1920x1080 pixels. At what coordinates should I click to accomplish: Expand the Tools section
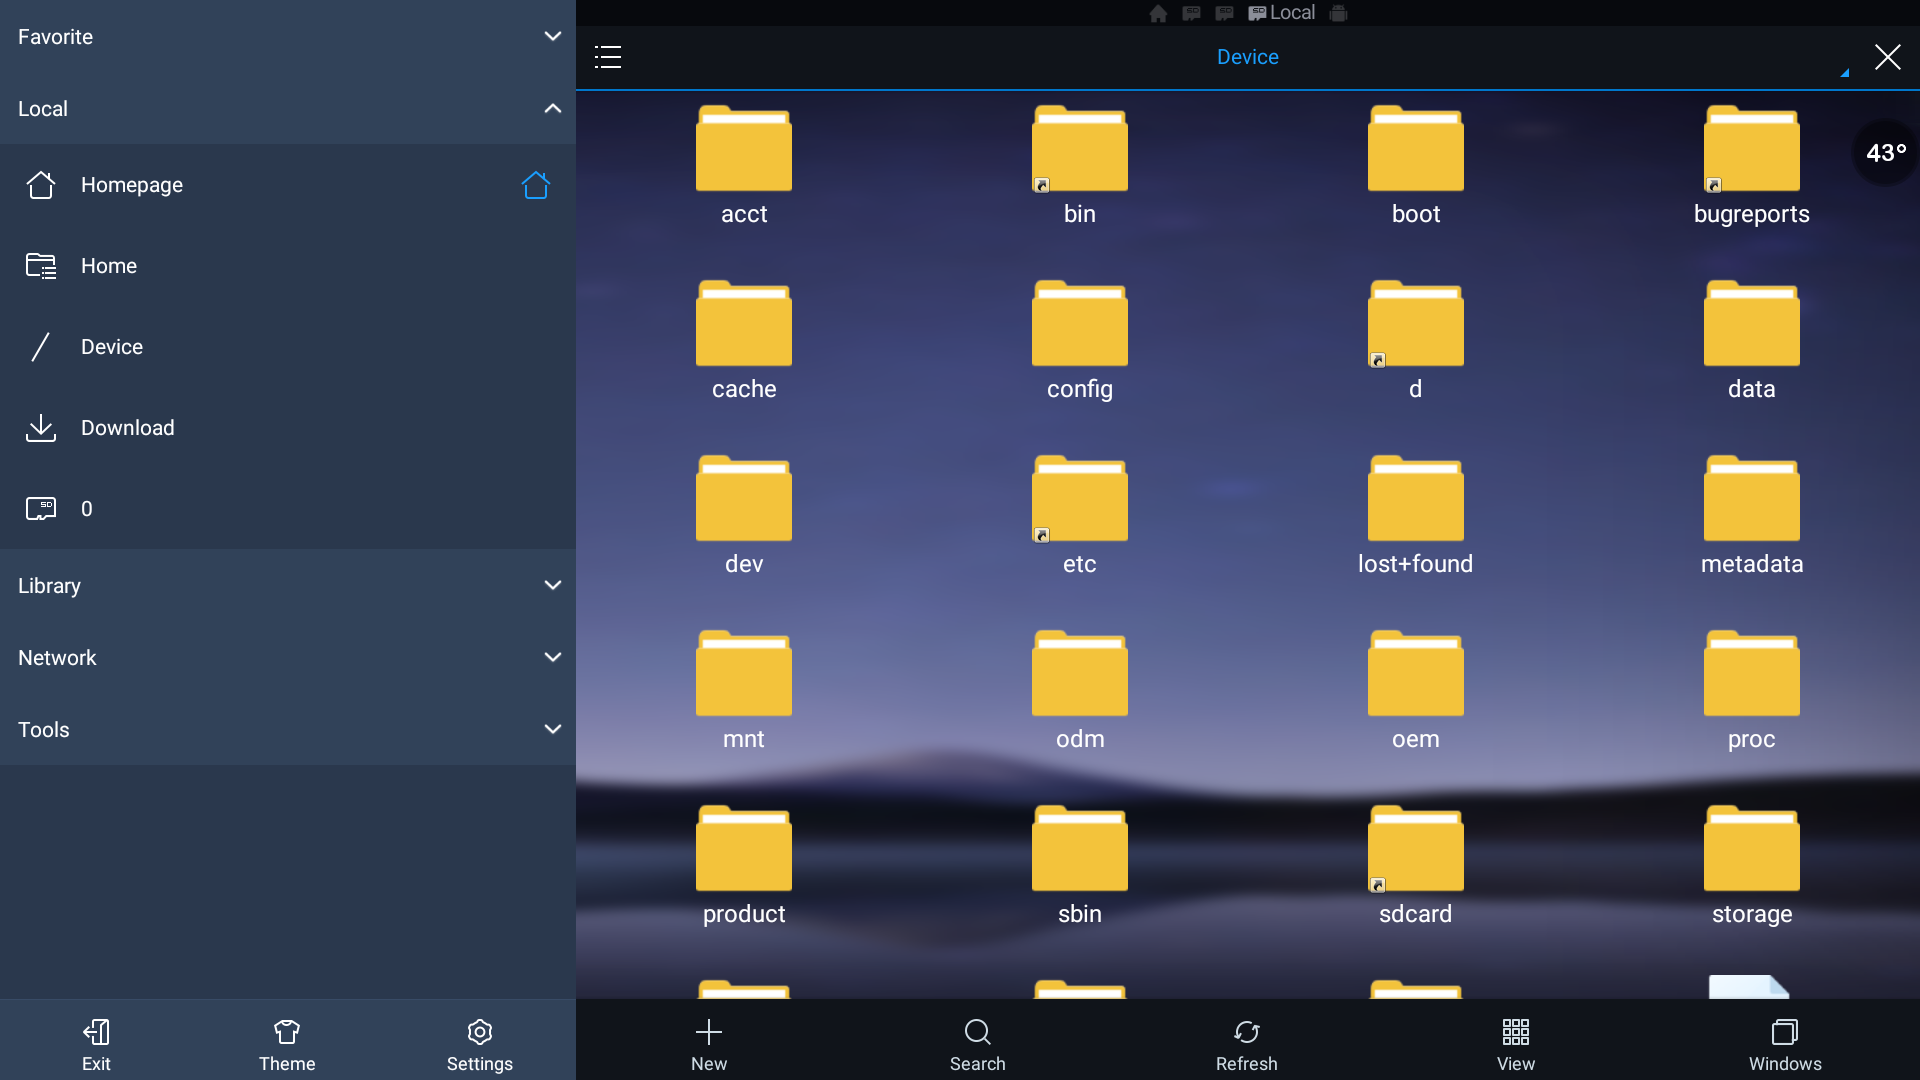pos(288,729)
